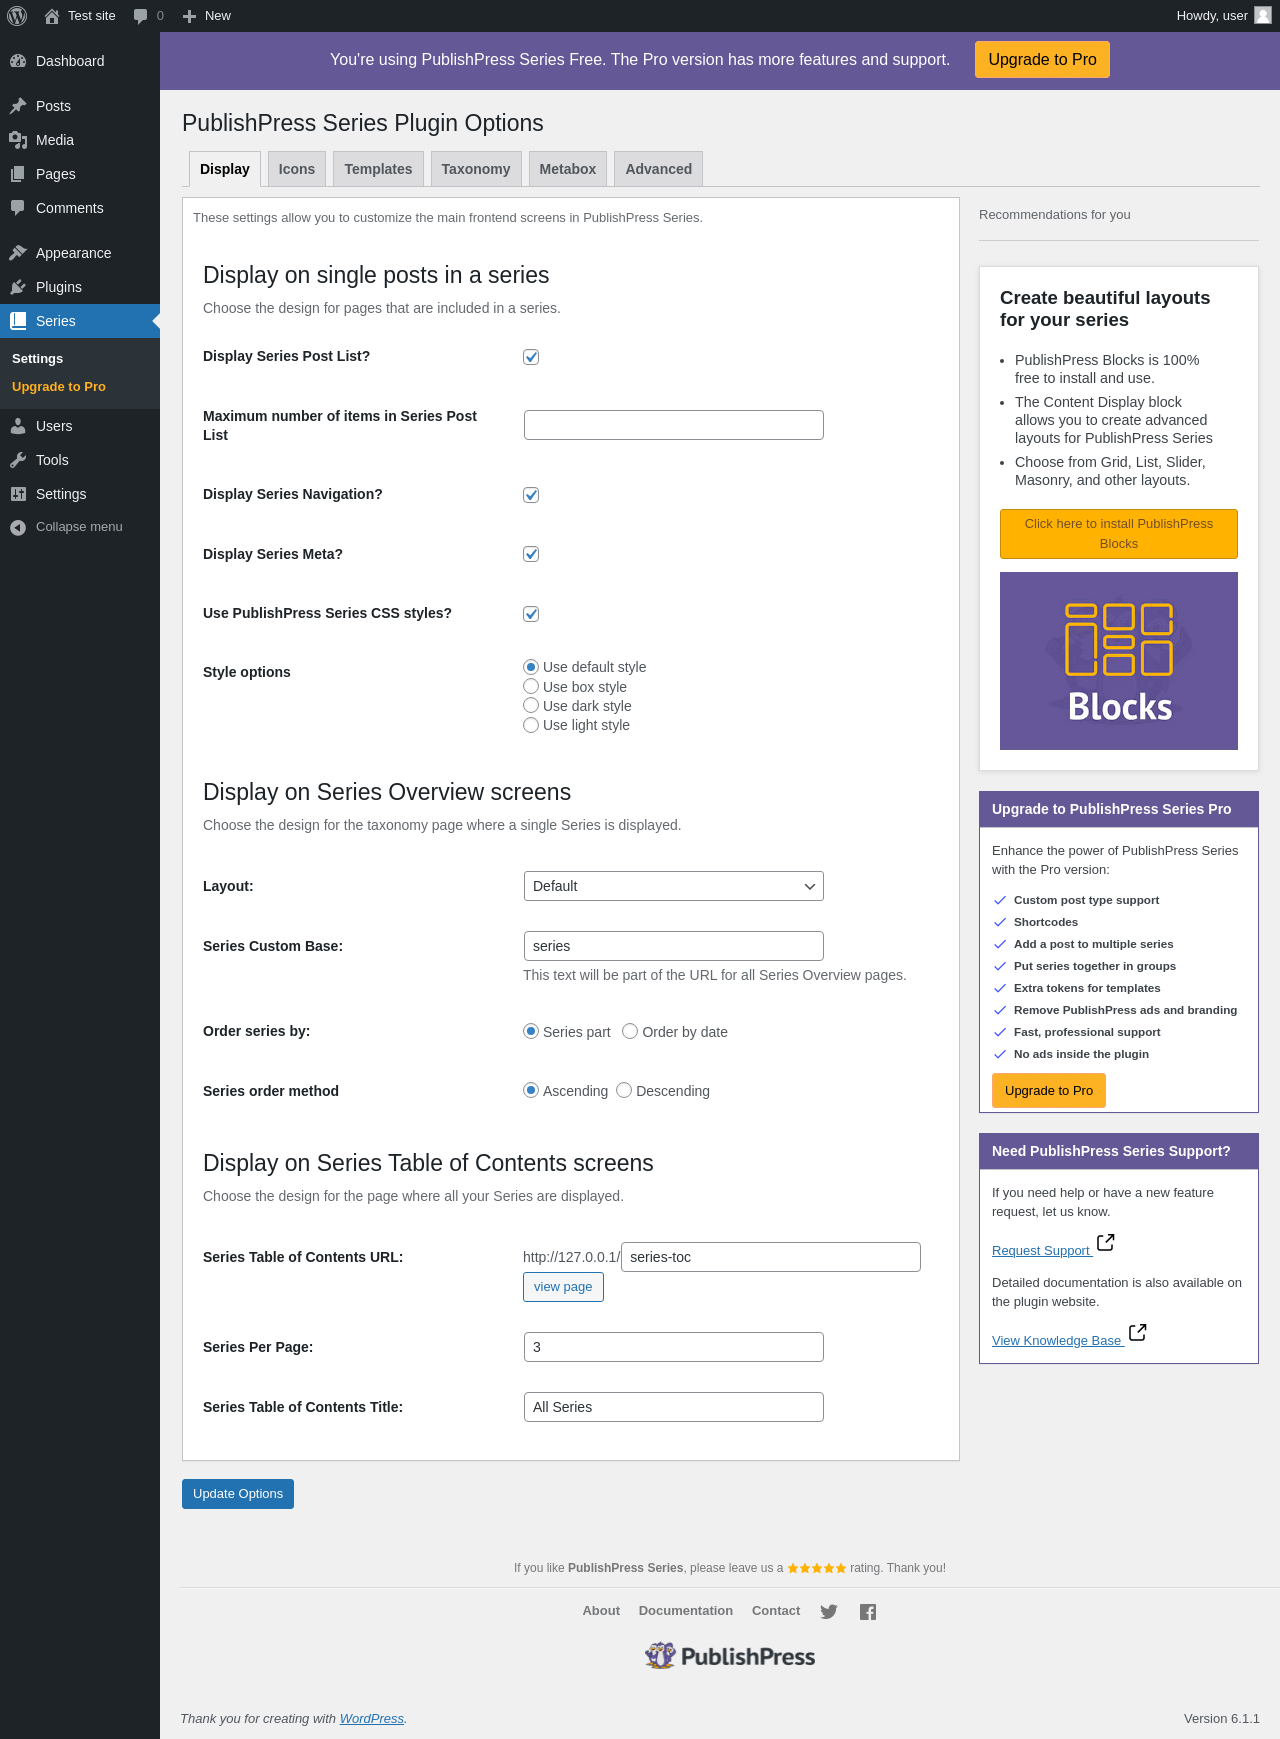Click the Settings sliders icon in sidebar
This screenshot has height=1739, width=1280.
tap(18, 494)
